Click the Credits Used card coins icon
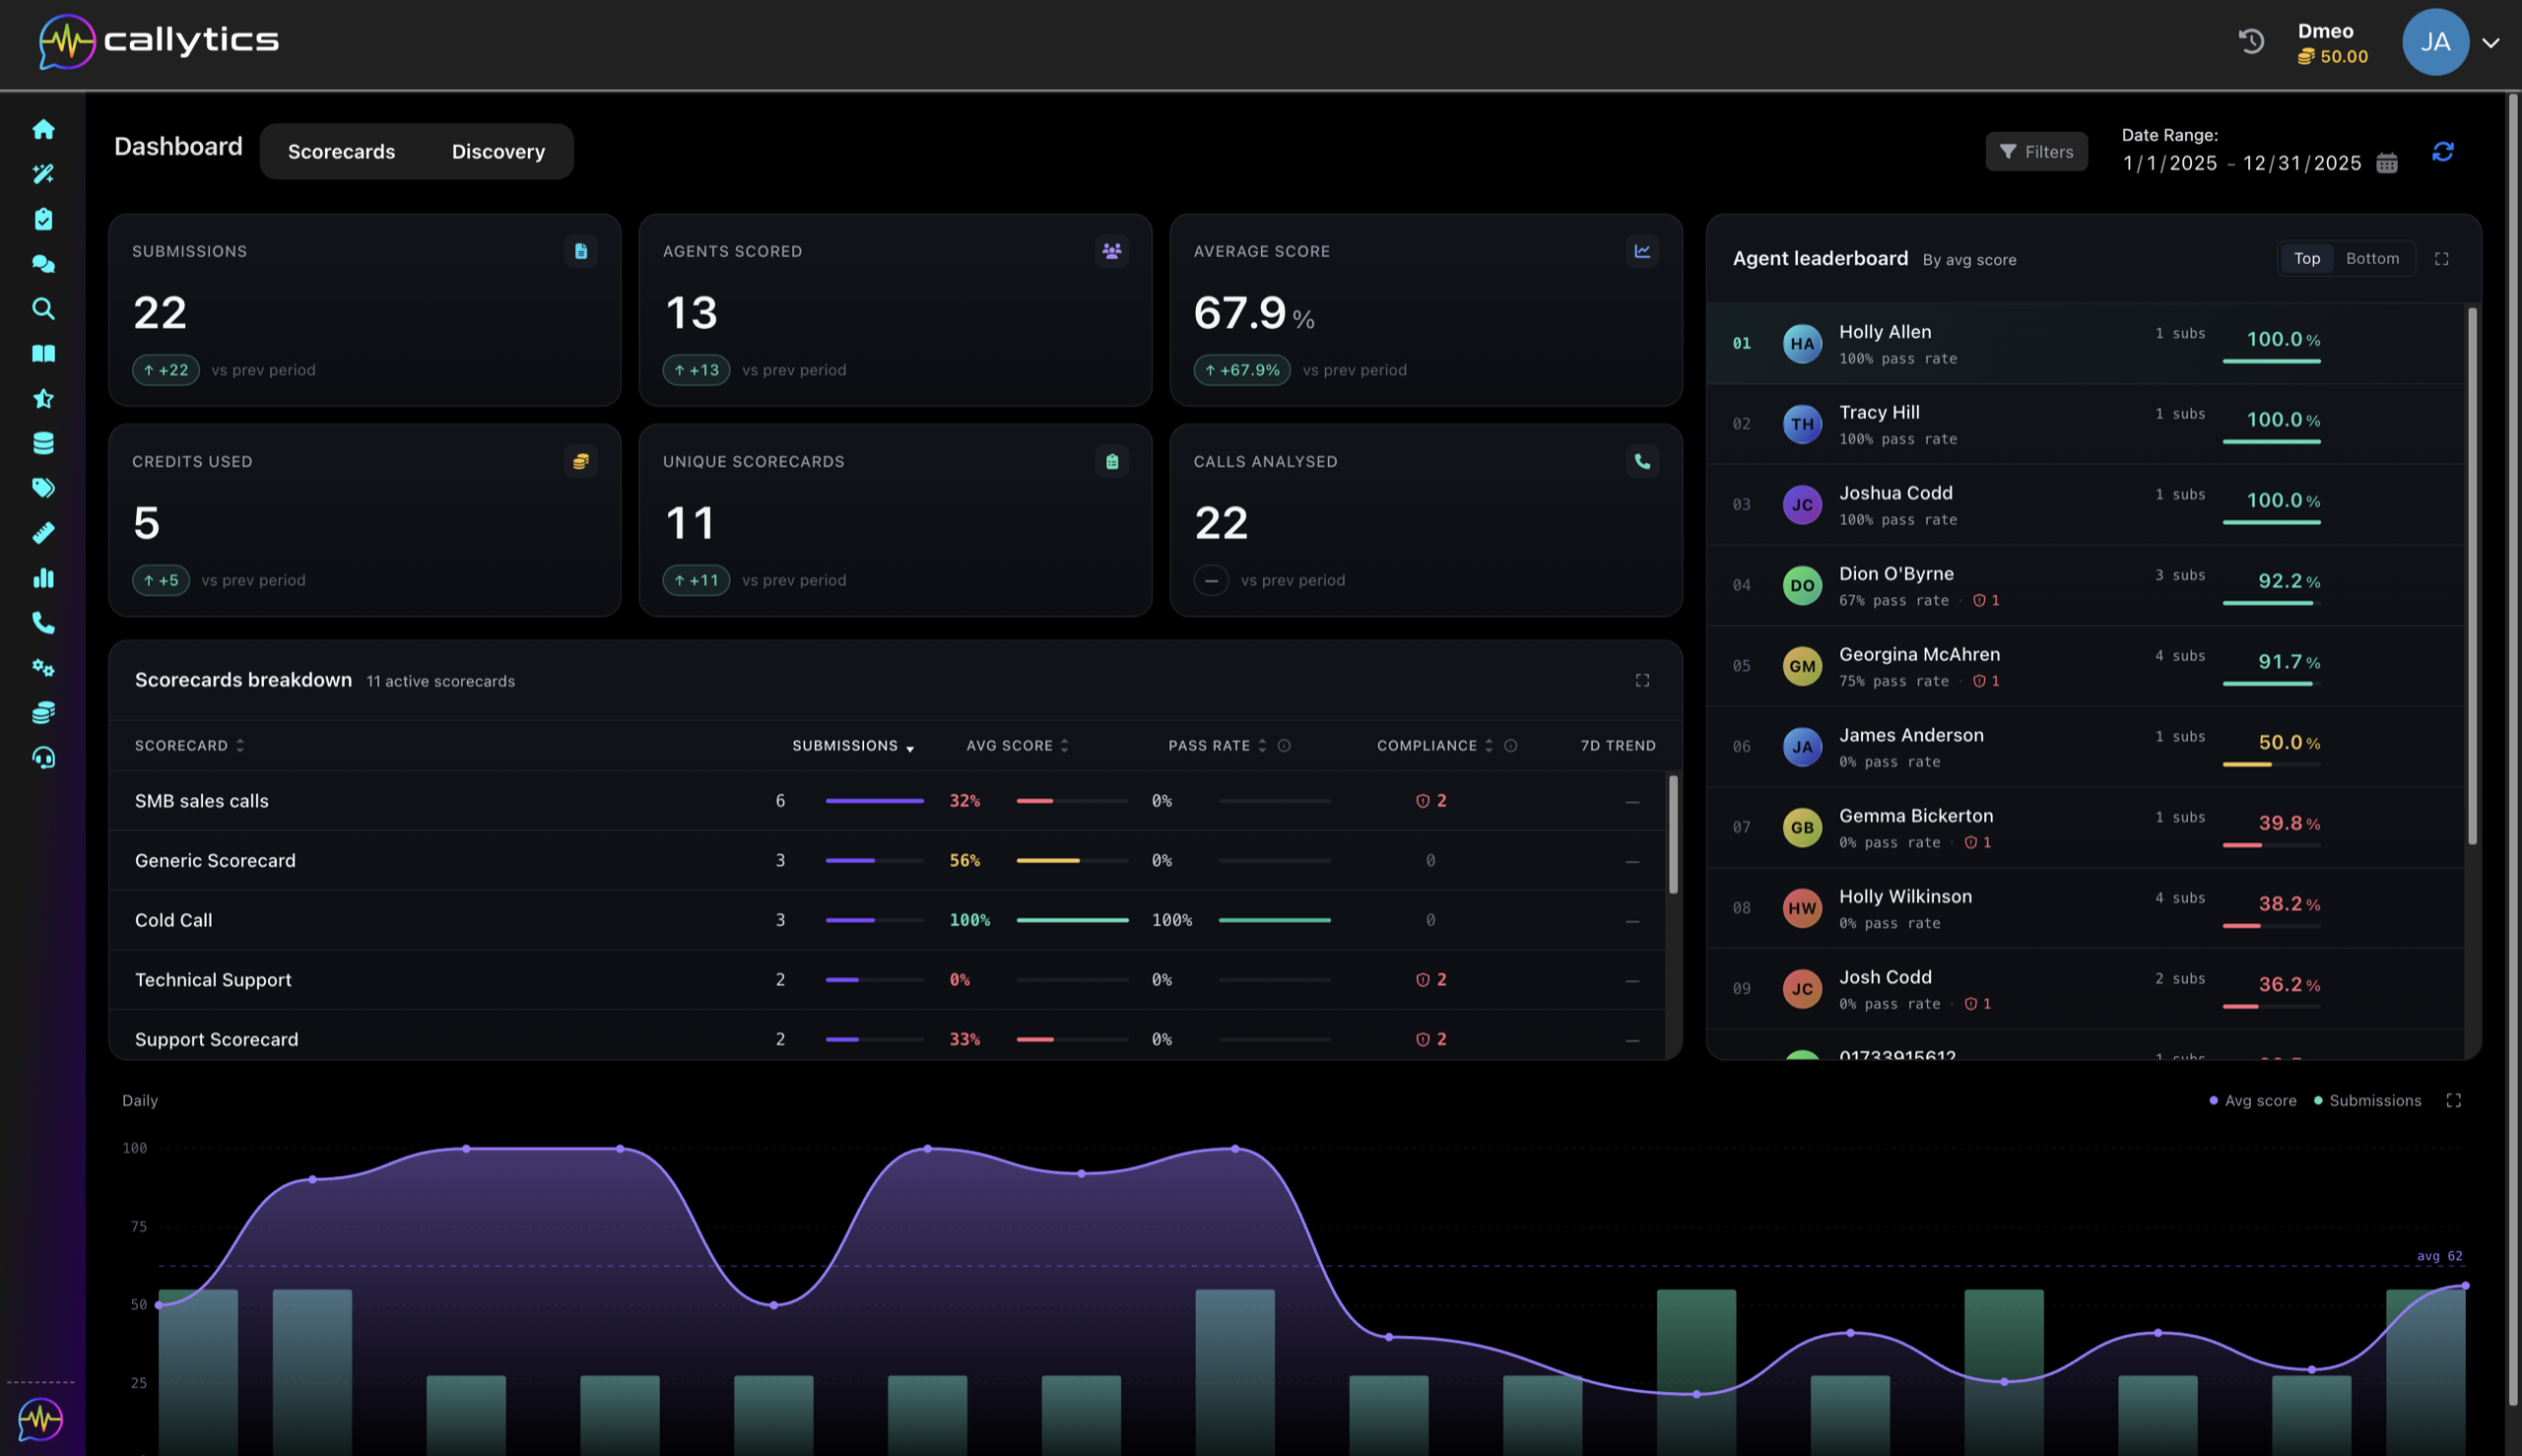 [581, 461]
